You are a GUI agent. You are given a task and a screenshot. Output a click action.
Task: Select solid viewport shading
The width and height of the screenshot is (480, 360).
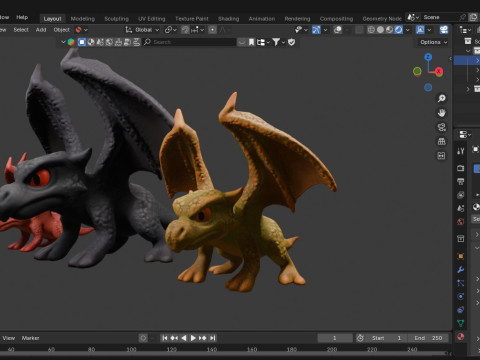coord(380,30)
